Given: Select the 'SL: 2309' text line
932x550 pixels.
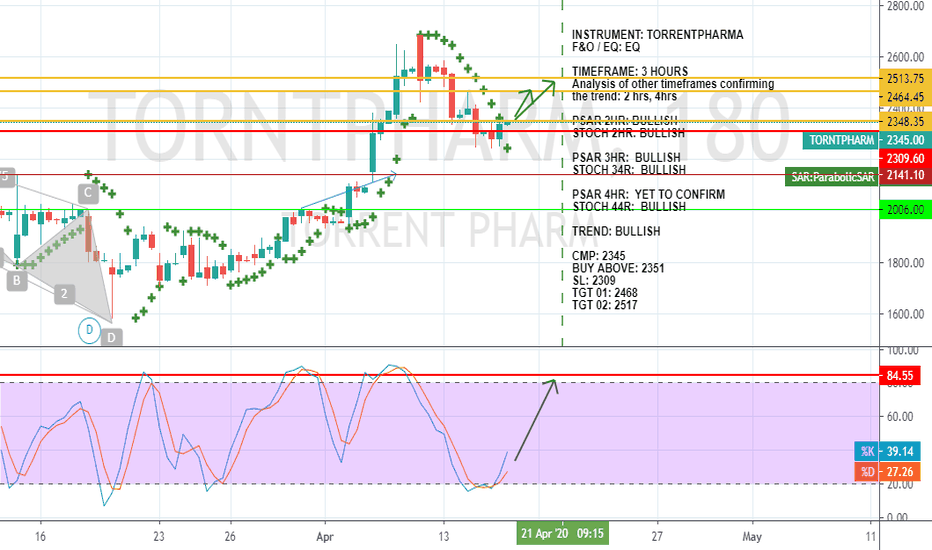Looking at the screenshot, I should tap(594, 281).
